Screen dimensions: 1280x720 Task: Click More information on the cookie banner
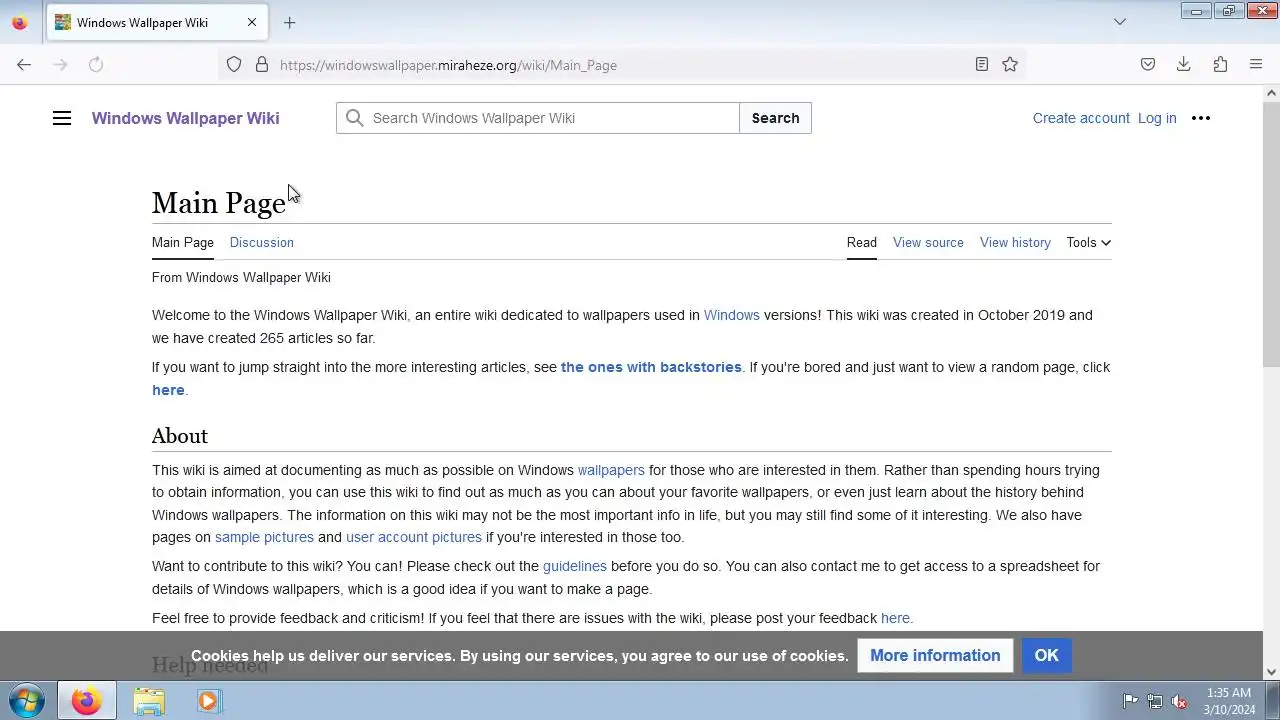coord(935,656)
